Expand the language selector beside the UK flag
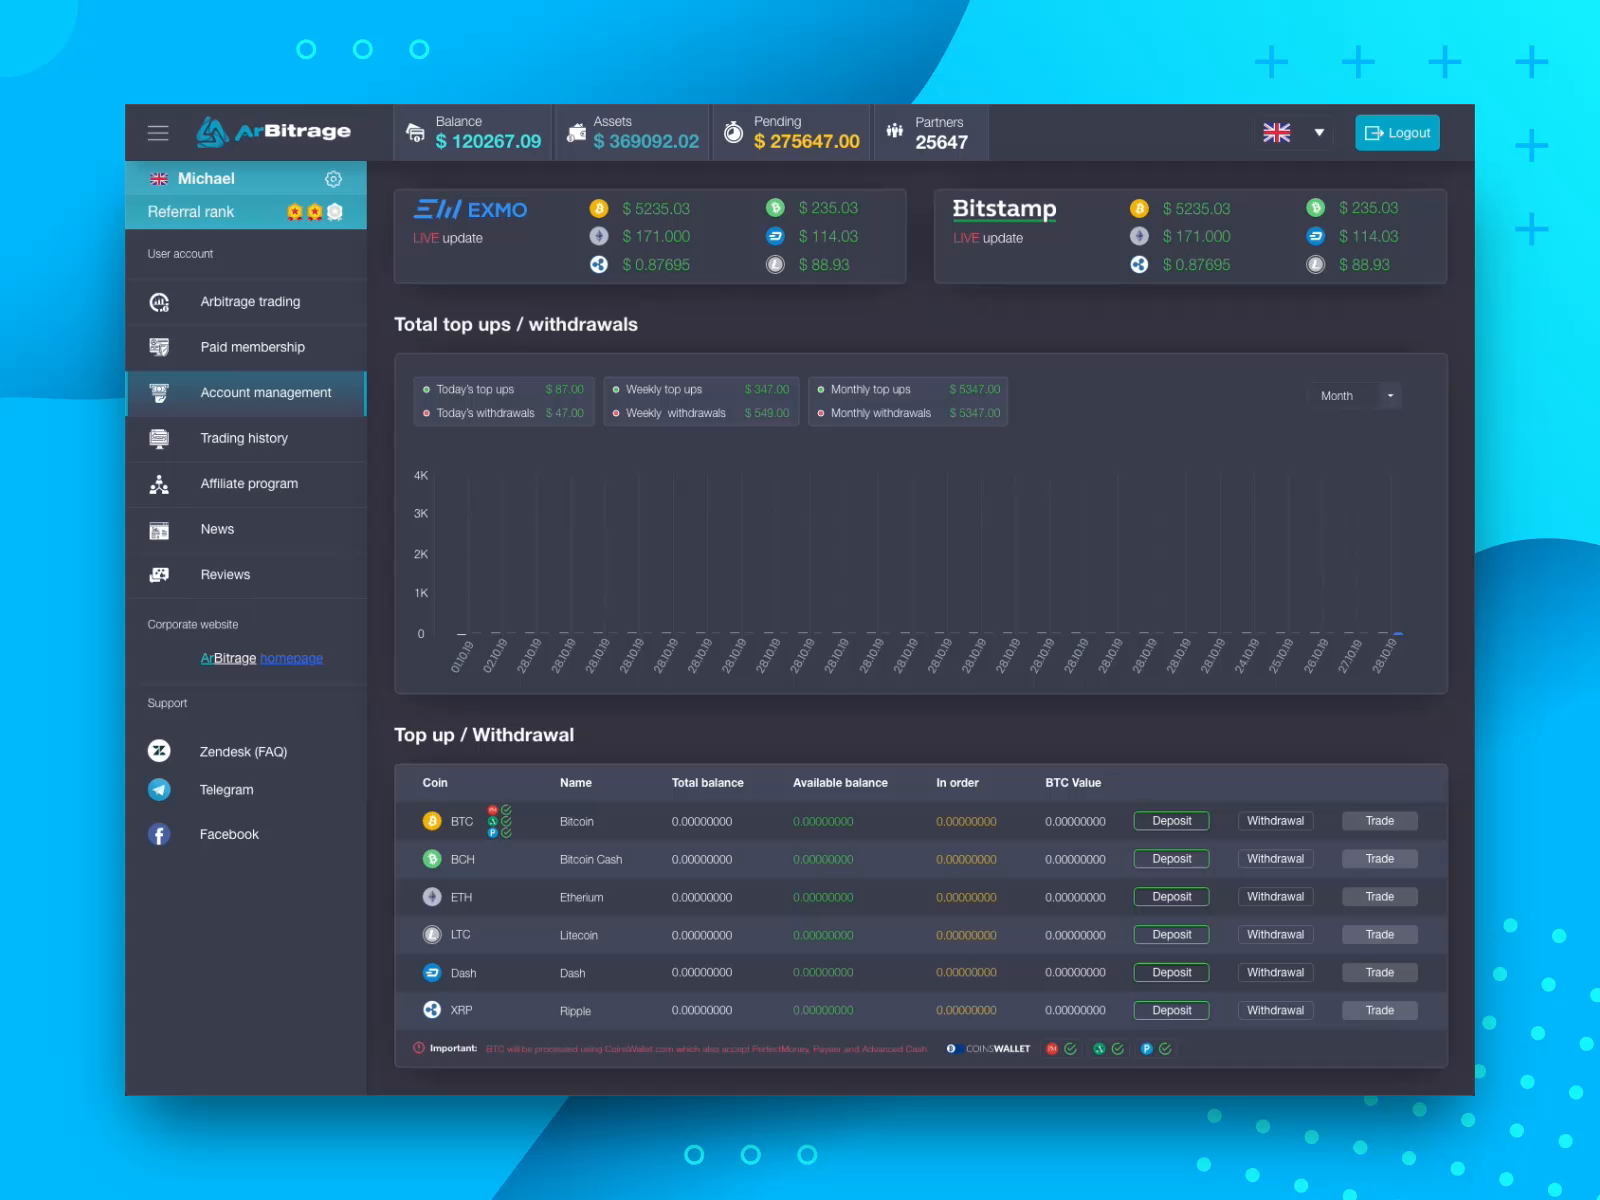This screenshot has width=1600, height=1200. coord(1319,132)
